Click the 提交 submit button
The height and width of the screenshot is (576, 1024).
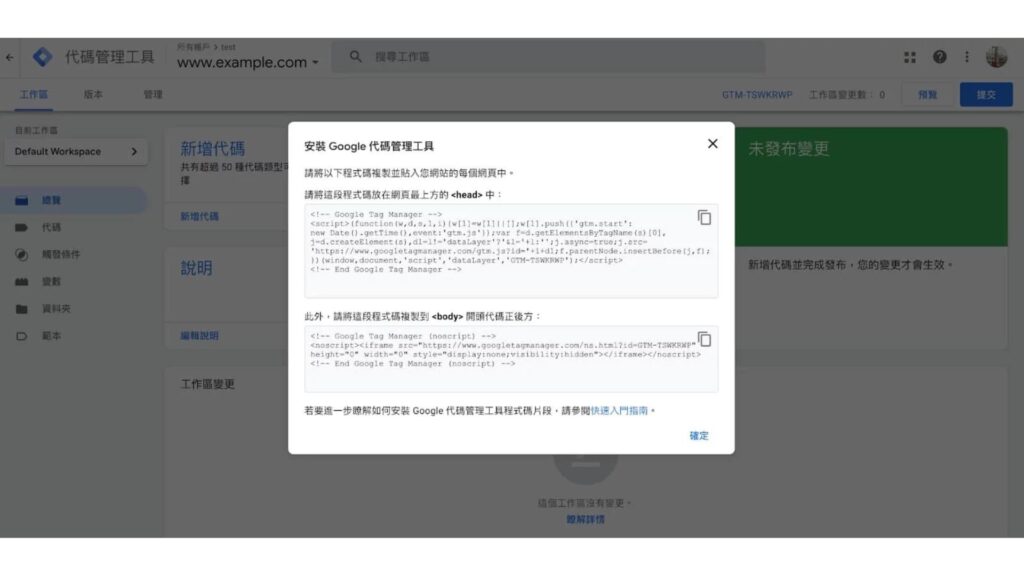click(x=986, y=95)
